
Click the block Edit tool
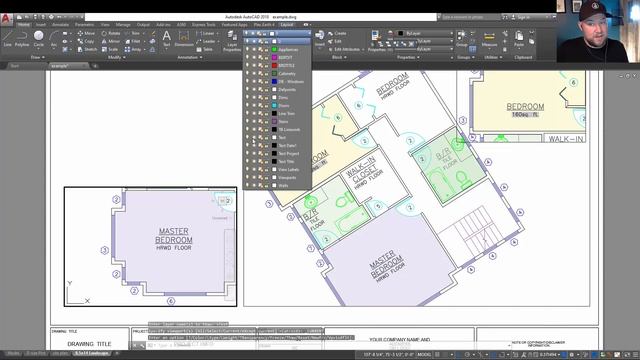[335, 41]
